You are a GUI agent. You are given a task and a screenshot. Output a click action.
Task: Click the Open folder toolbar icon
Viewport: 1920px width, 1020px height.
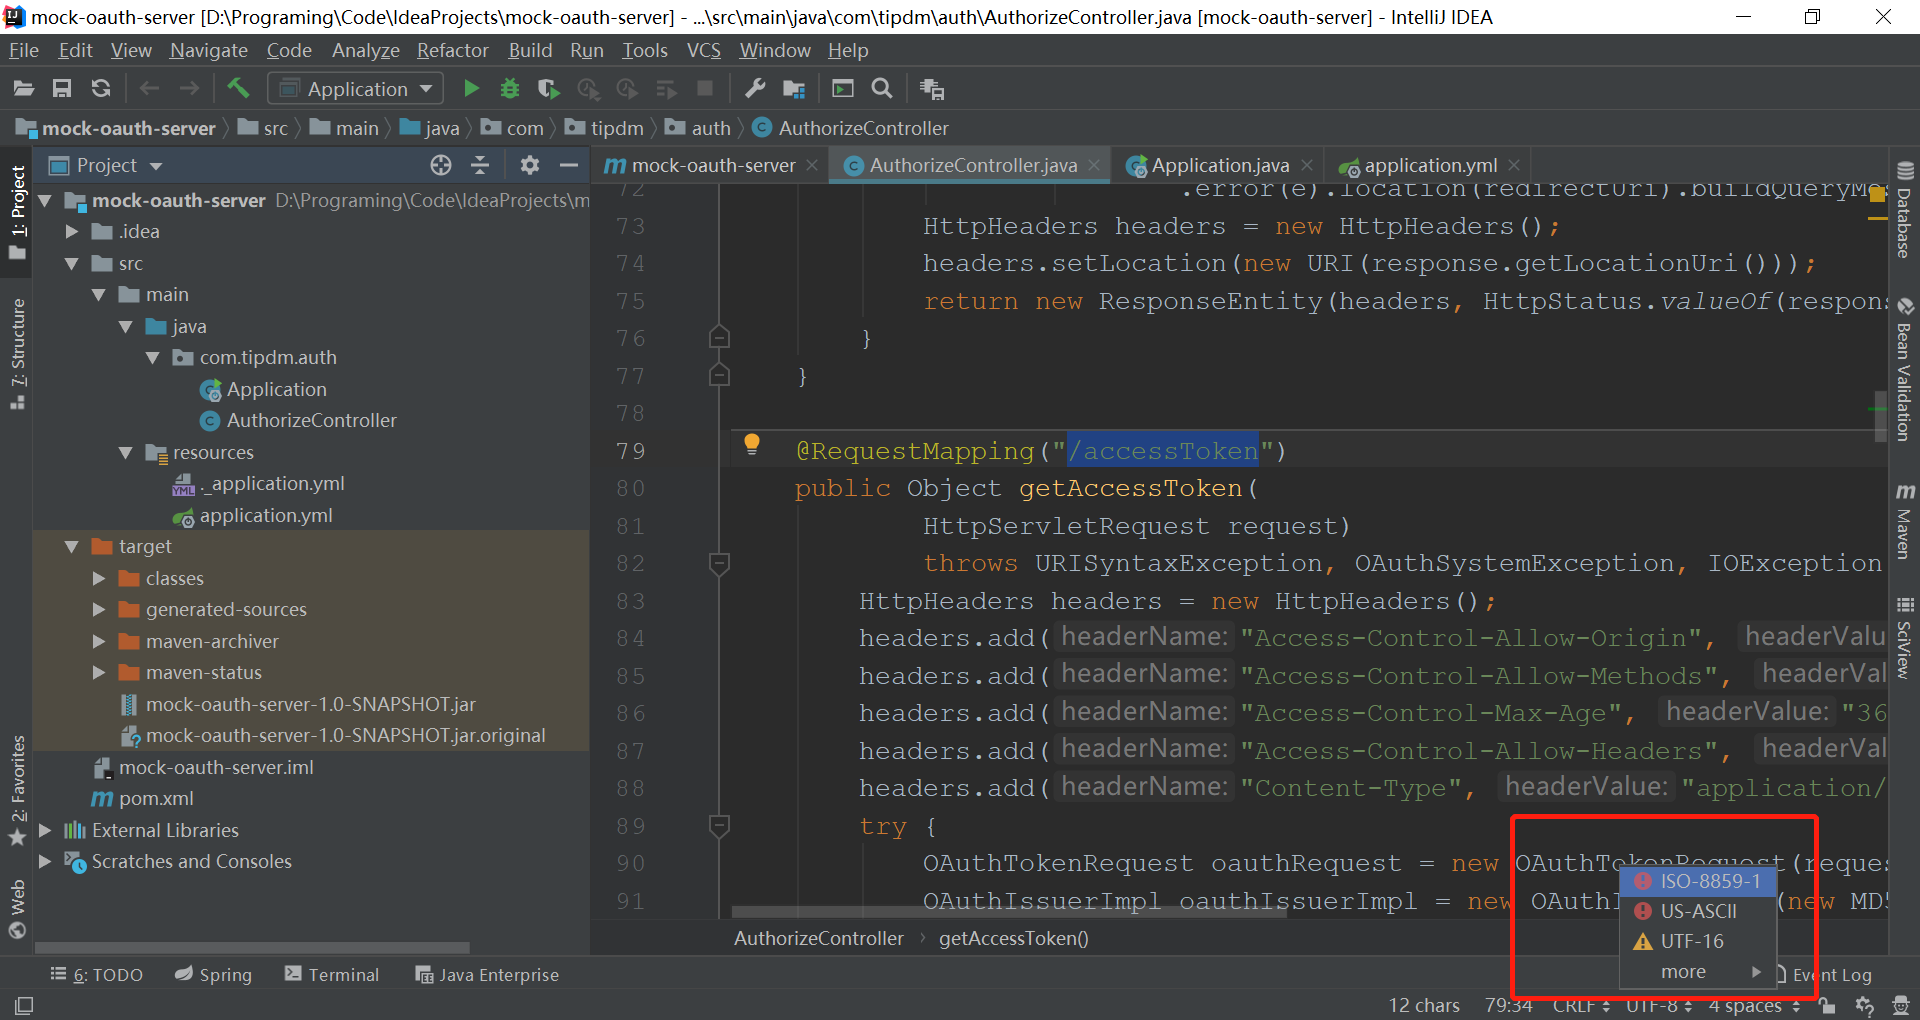tap(24, 89)
